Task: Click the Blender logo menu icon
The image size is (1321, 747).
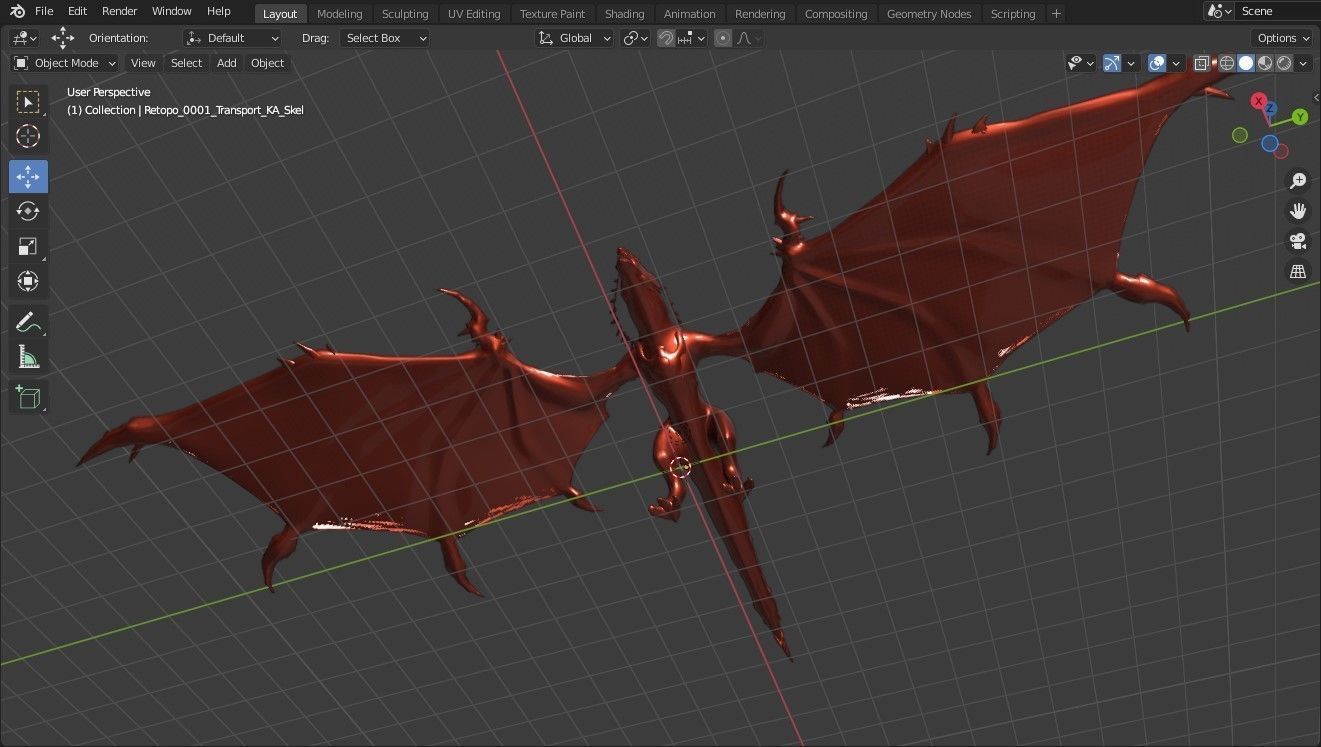Action: point(16,11)
